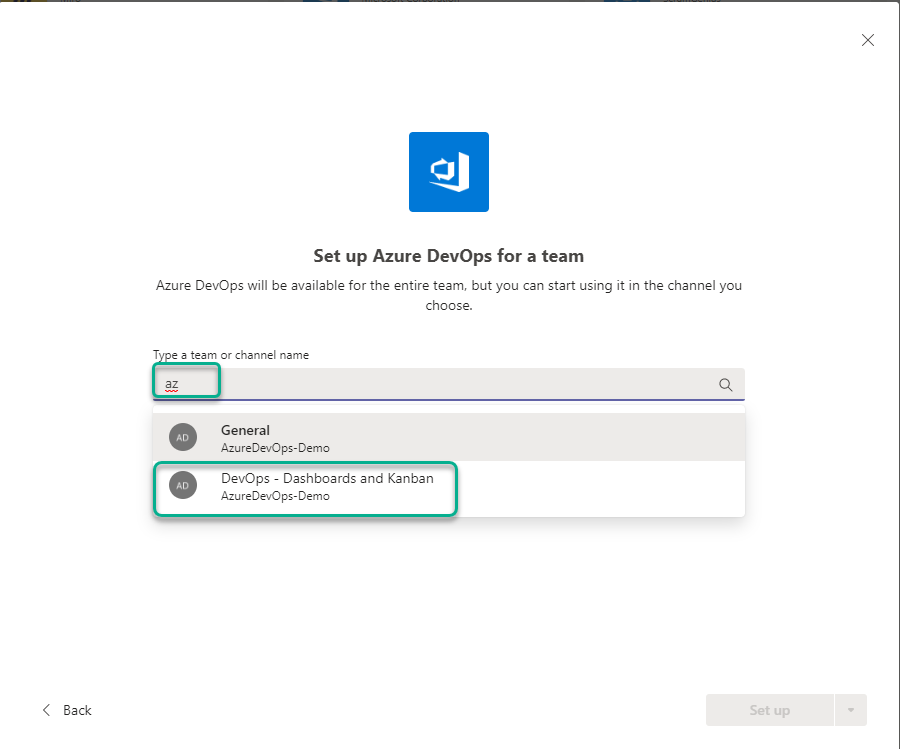The width and height of the screenshot is (900, 749).
Task: Click AD avatar beside DevOps - Dashboards and Kanban
Action: (183, 486)
